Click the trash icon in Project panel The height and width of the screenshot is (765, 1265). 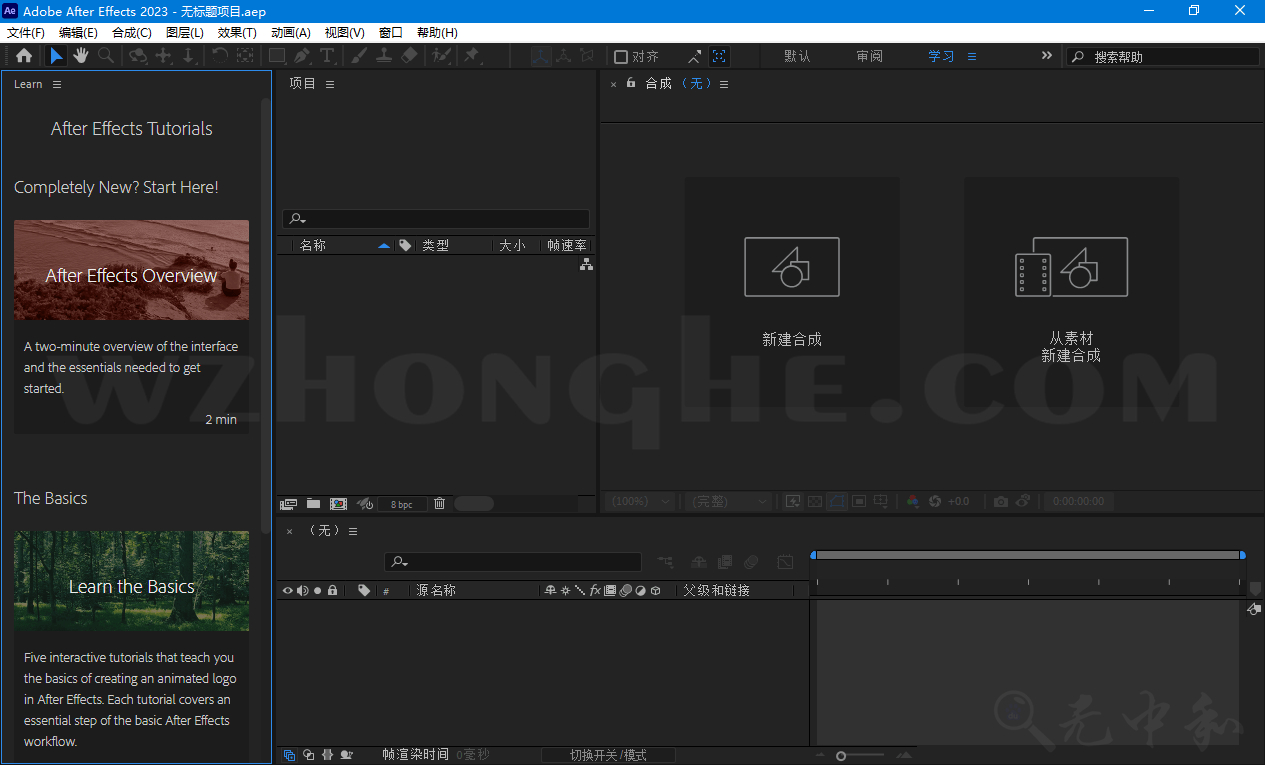pyautogui.click(x=439, y=504)
